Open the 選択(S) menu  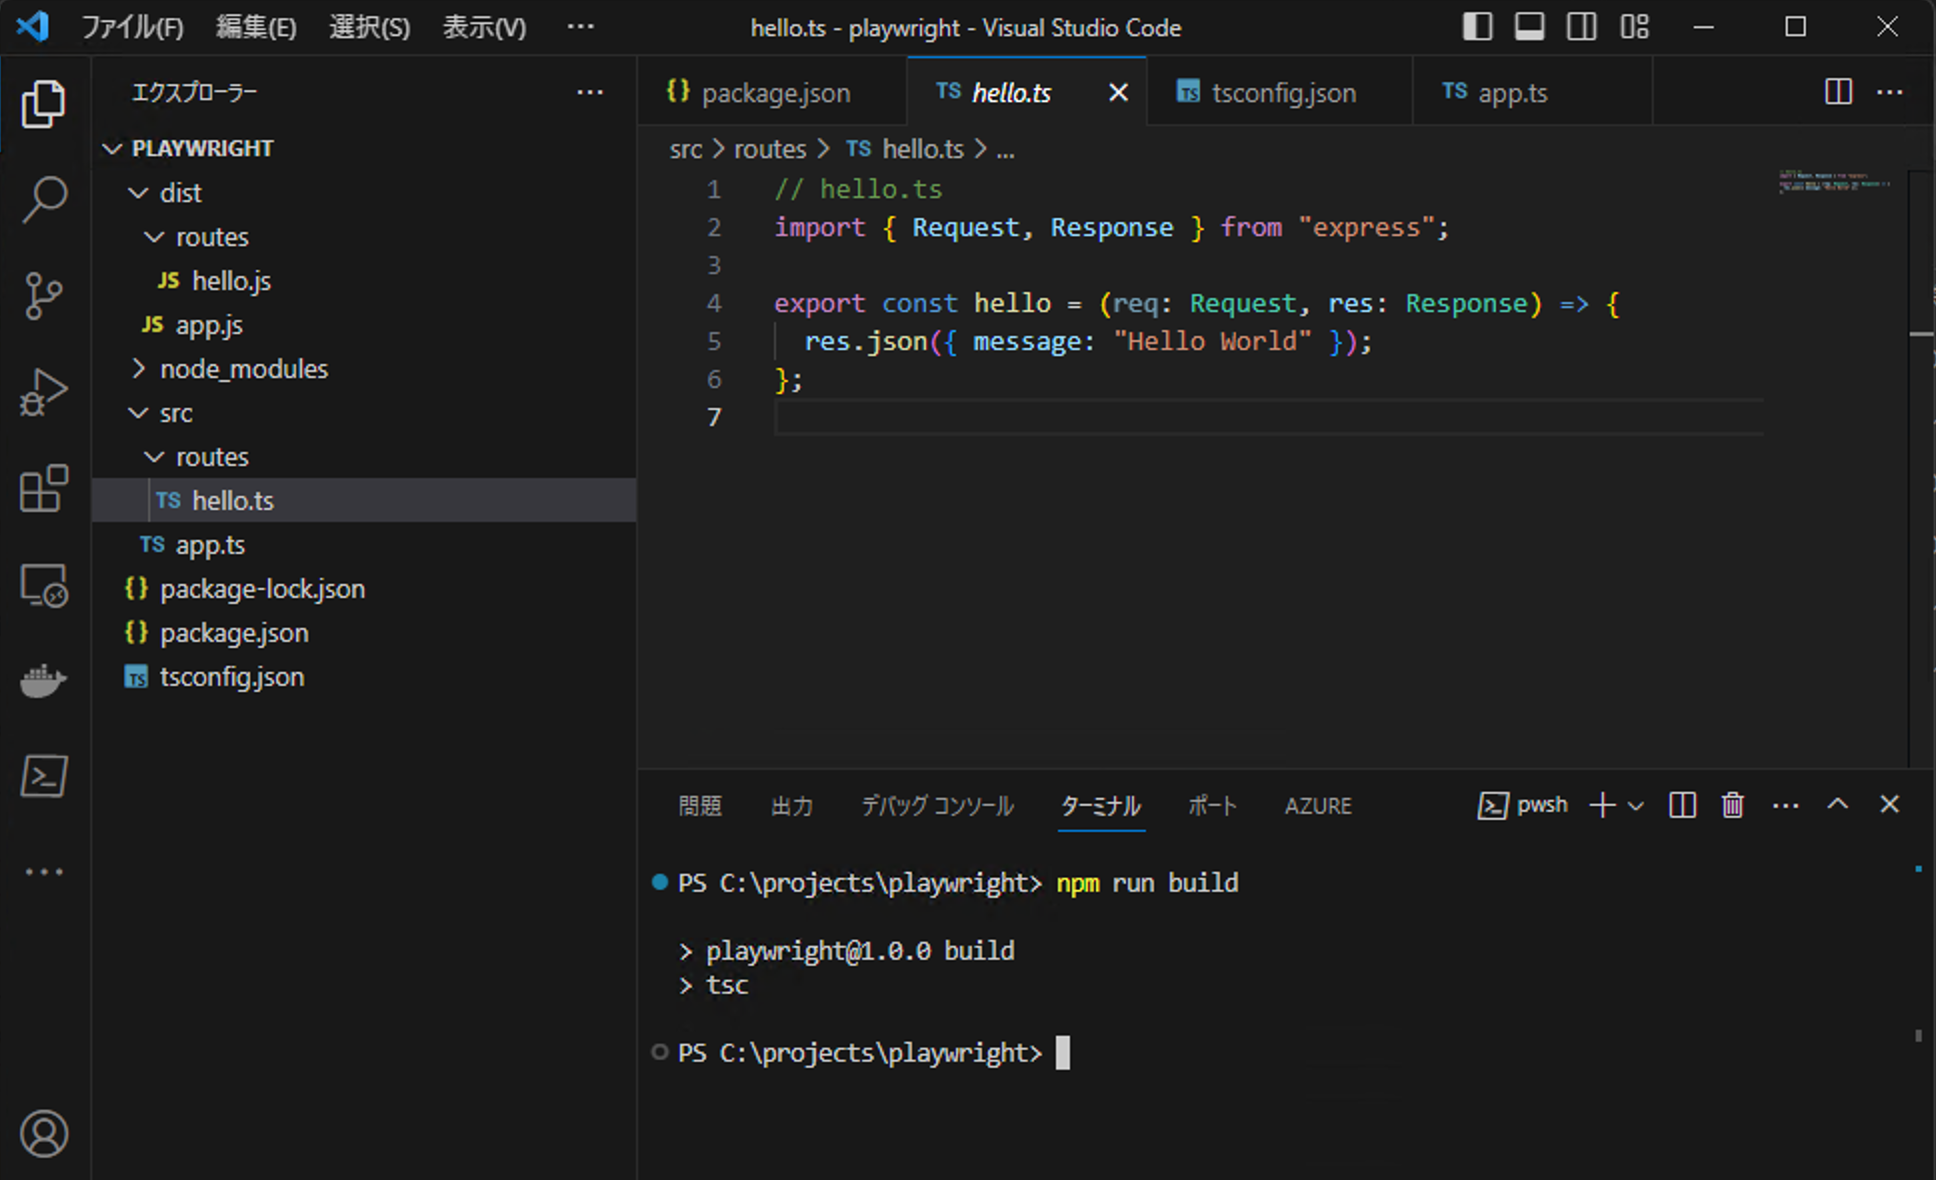pyautogui.click(x=369, y=27)
